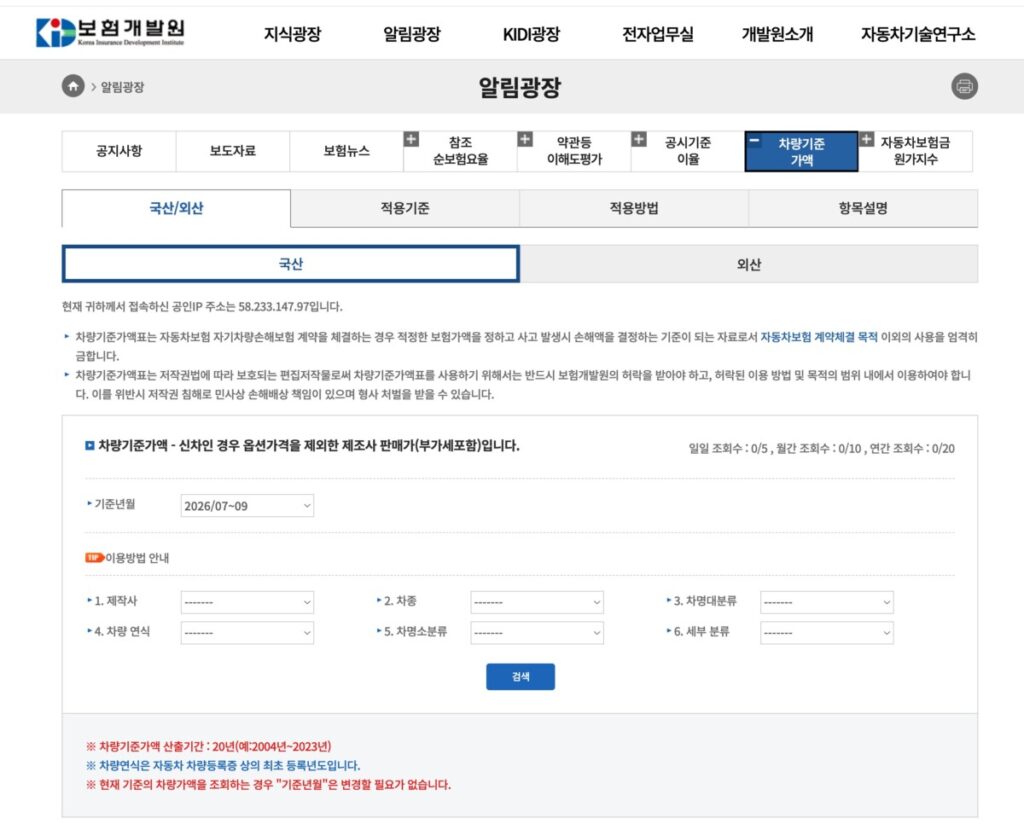Click the 알림광장 page heading

[x=520, y=87]
